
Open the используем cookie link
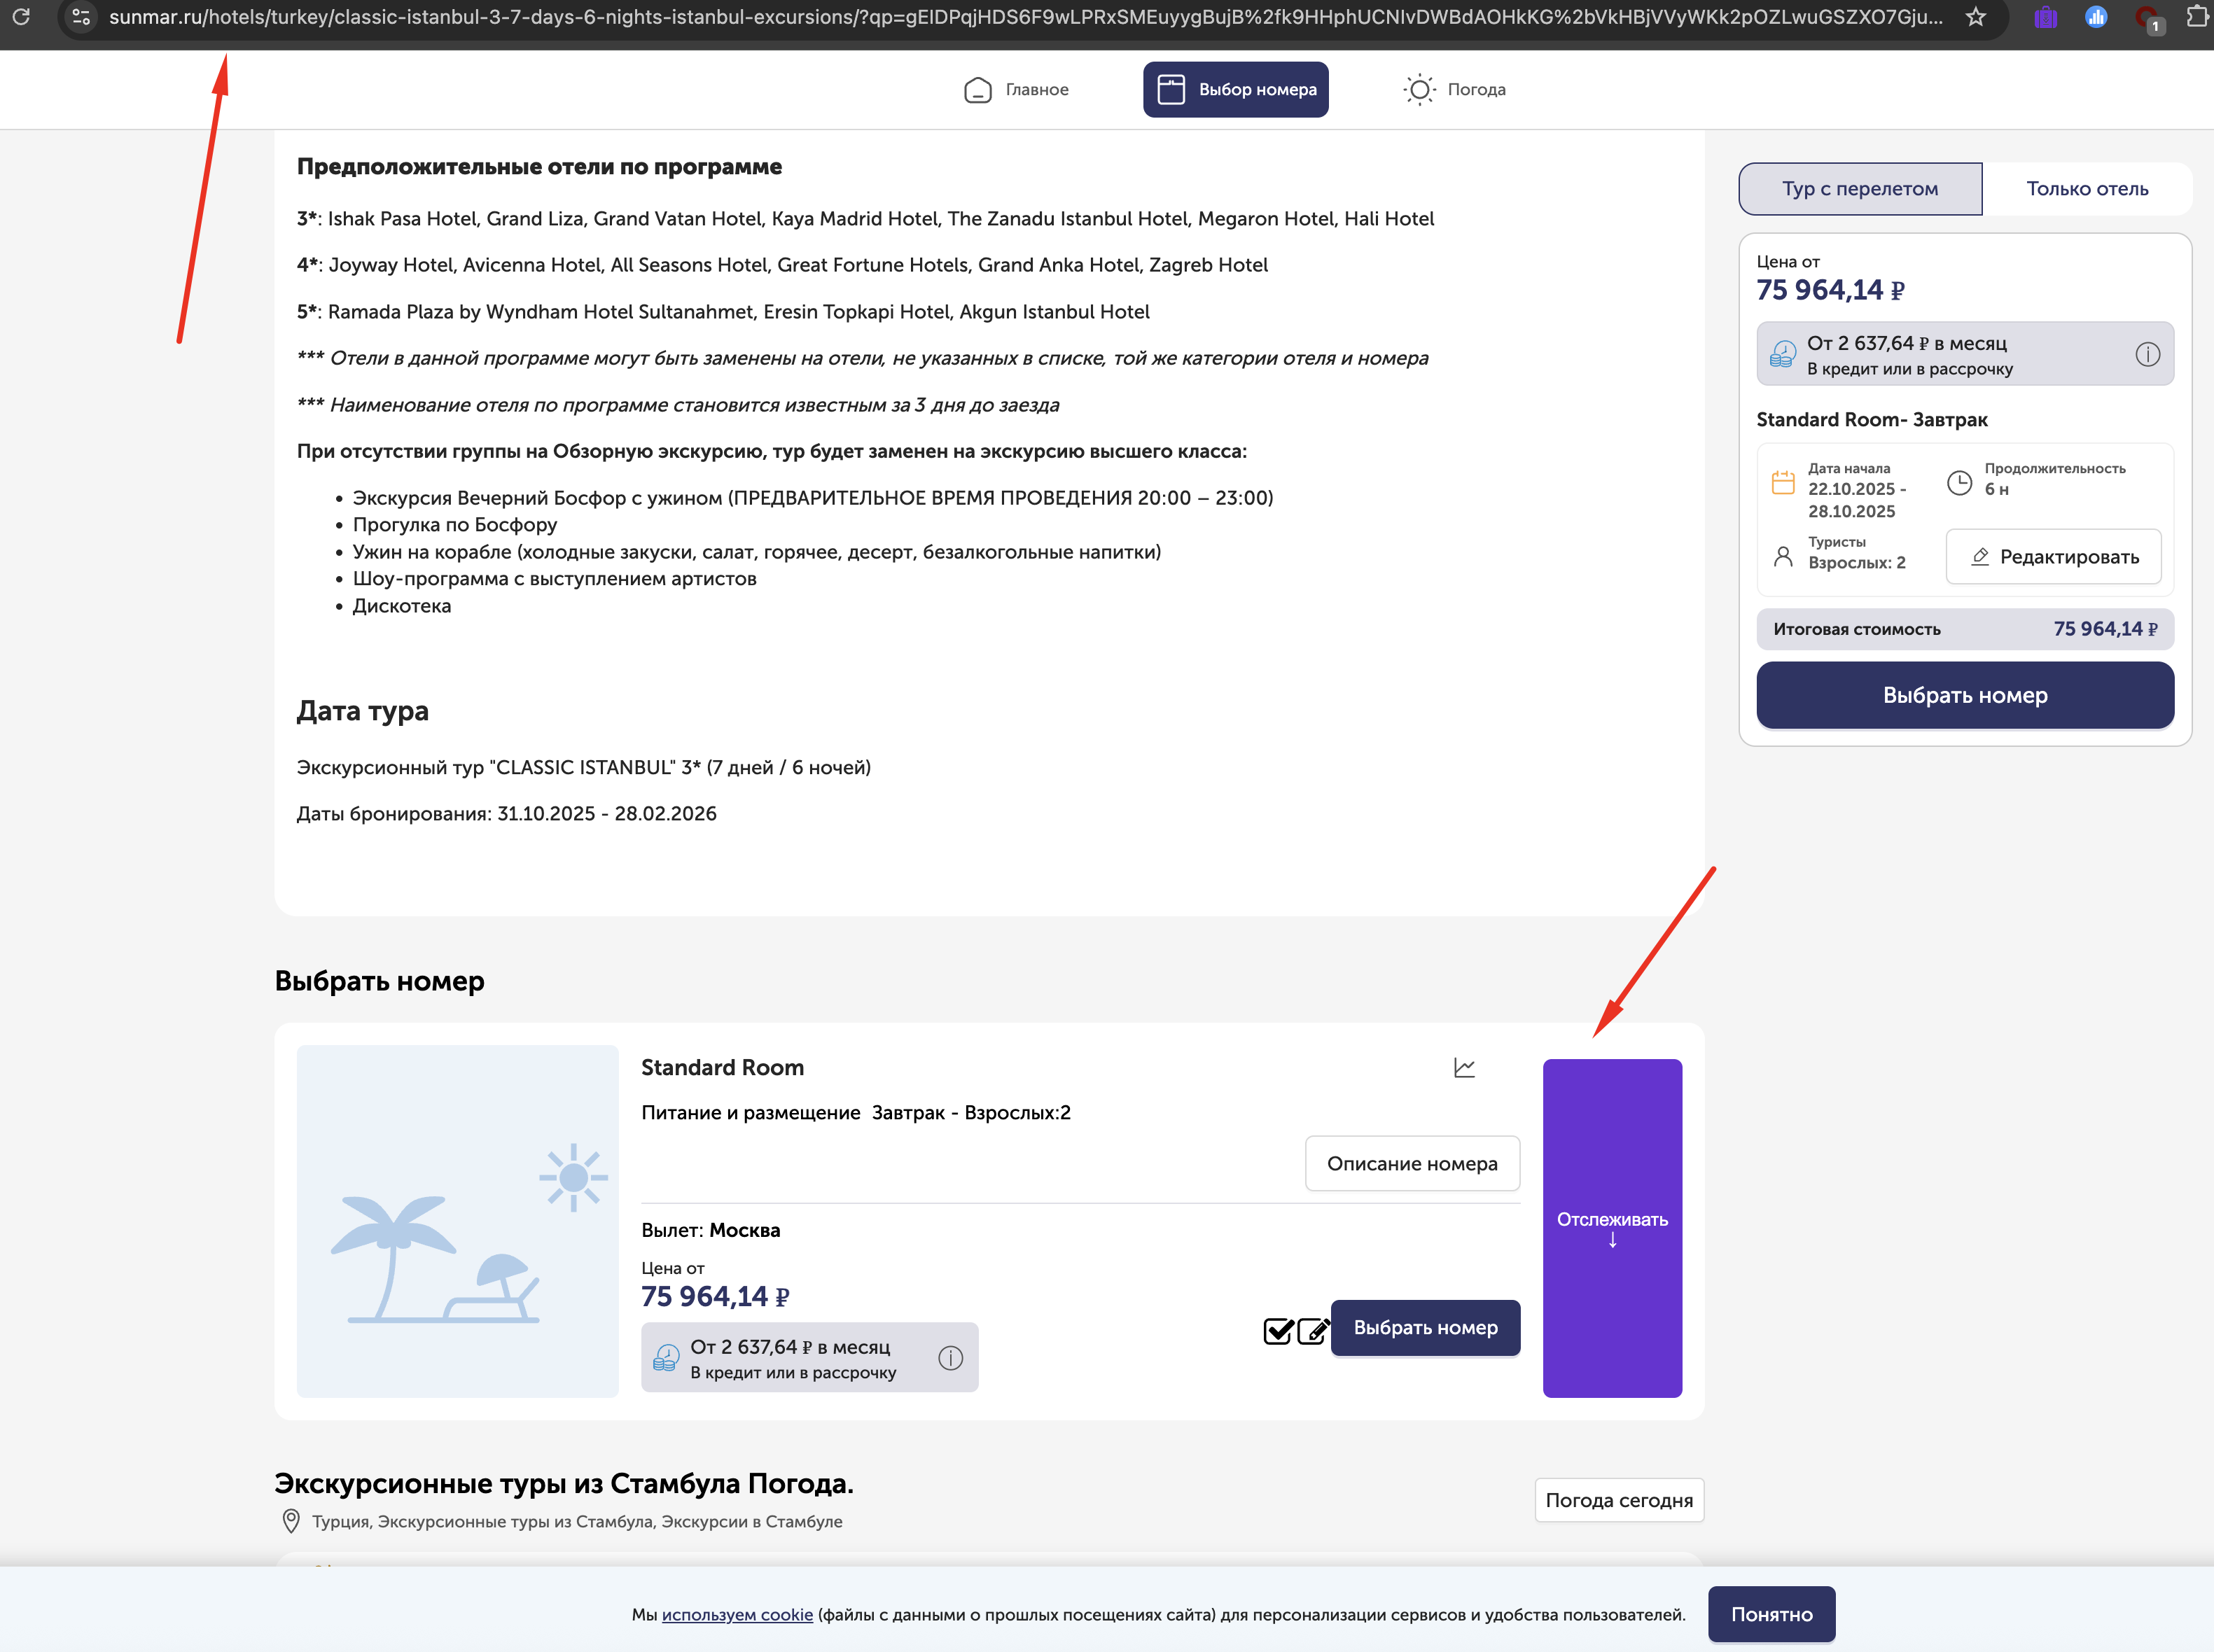[737, 1615]
